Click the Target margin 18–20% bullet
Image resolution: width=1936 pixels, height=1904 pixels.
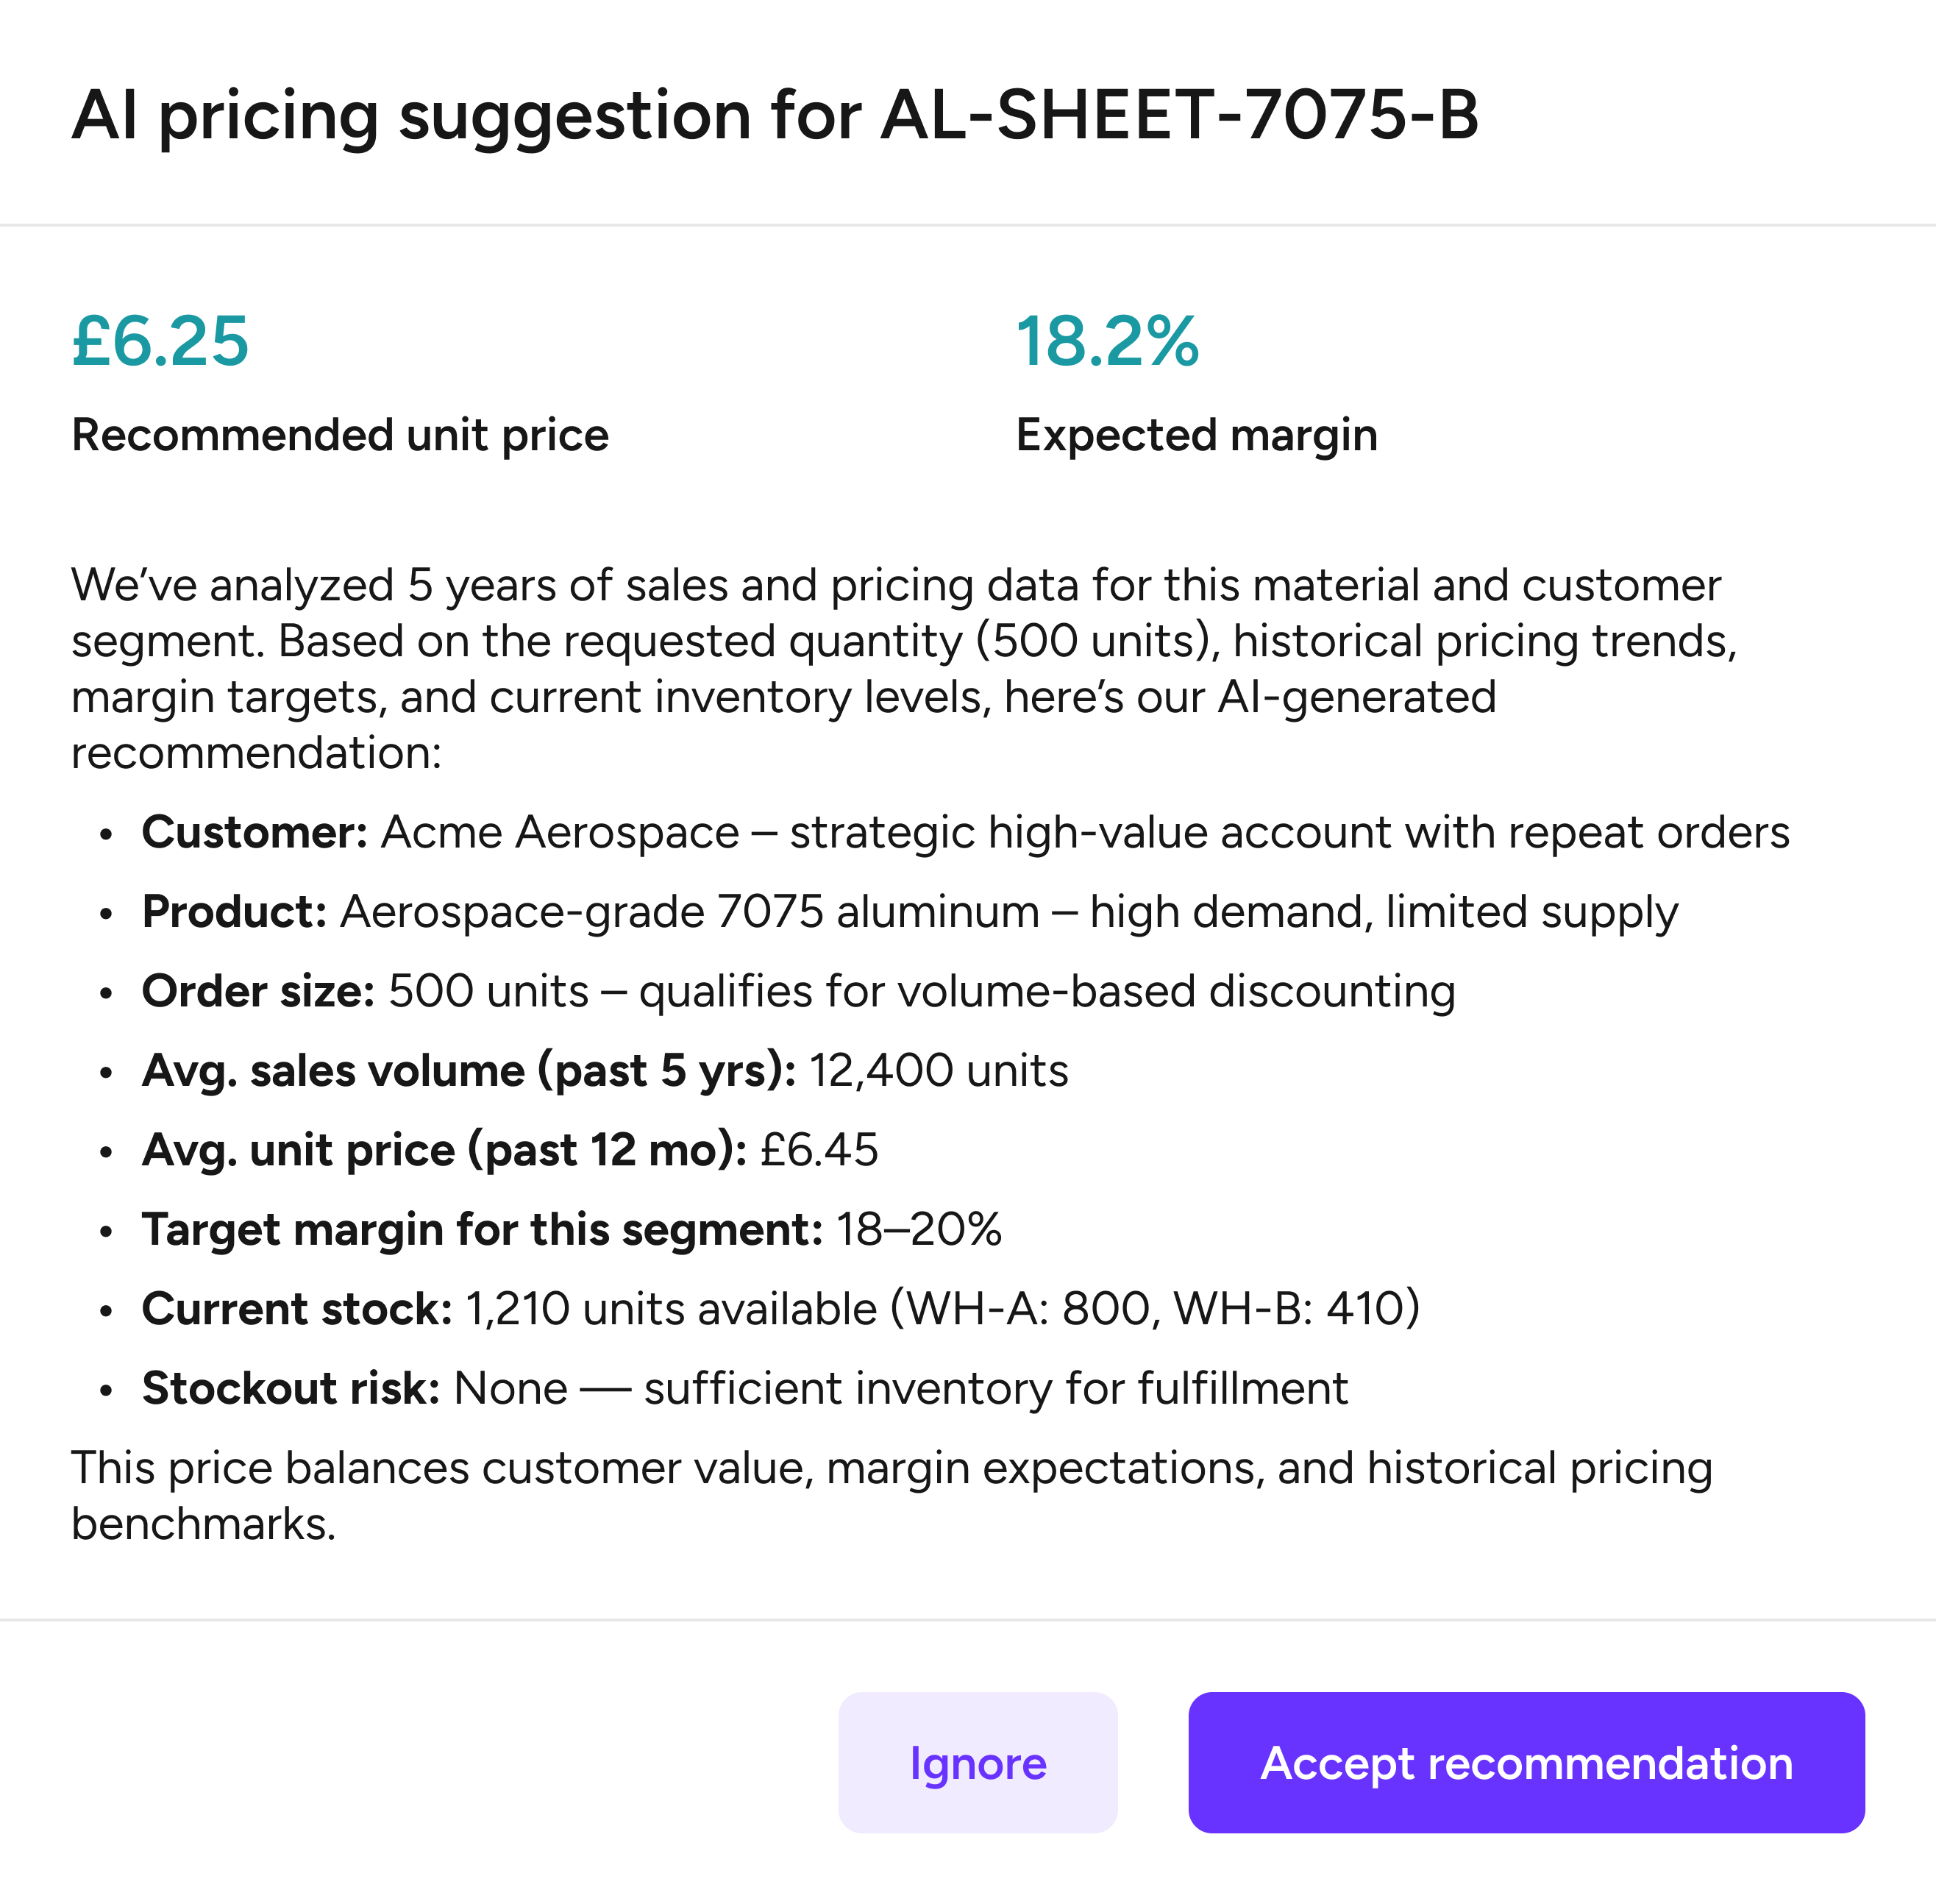[571, 1229]
